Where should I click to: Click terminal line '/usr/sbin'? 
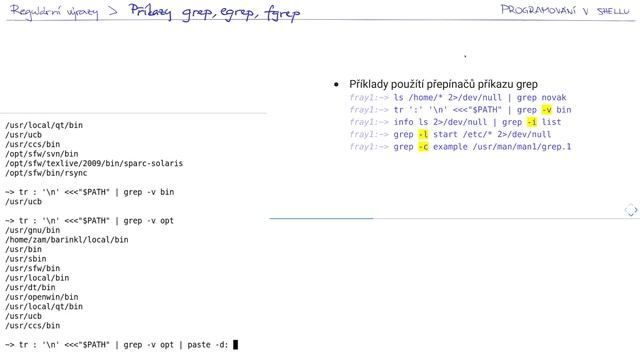tap(26, 259)
